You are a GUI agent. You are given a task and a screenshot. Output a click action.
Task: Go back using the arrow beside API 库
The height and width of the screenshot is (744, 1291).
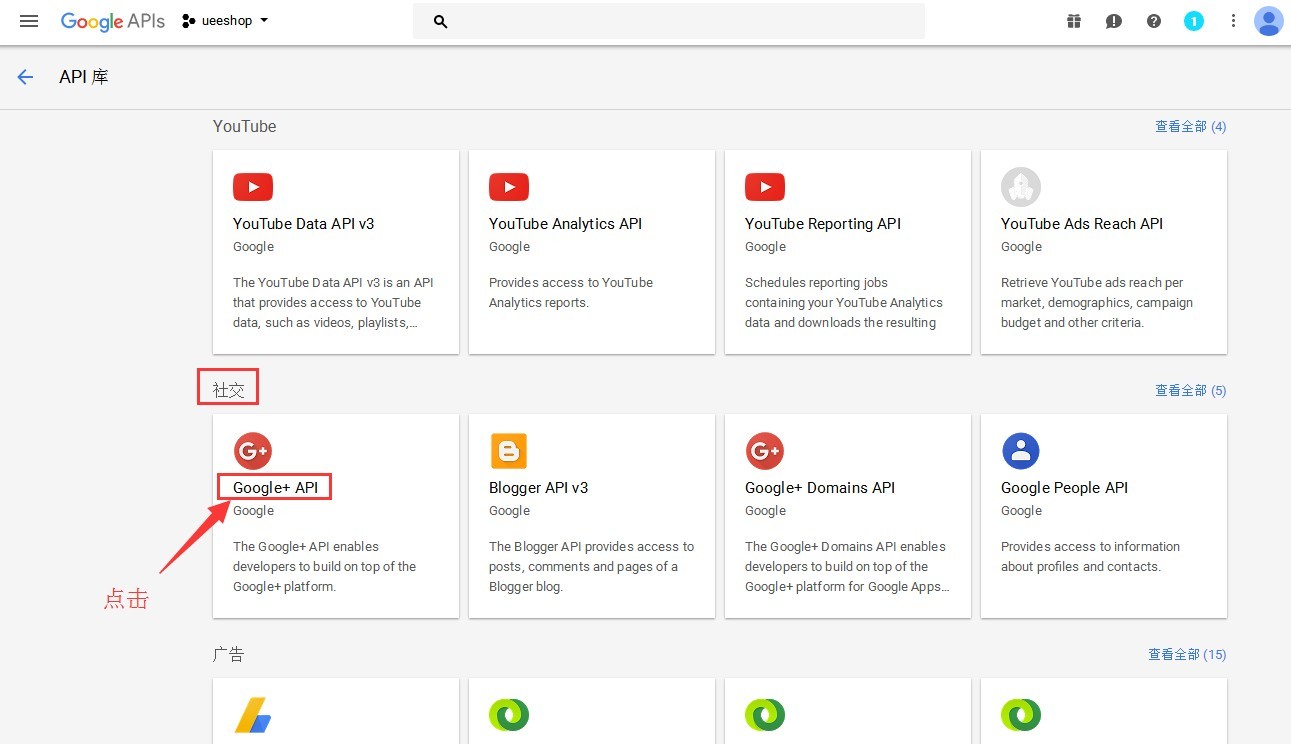(25, 77)
